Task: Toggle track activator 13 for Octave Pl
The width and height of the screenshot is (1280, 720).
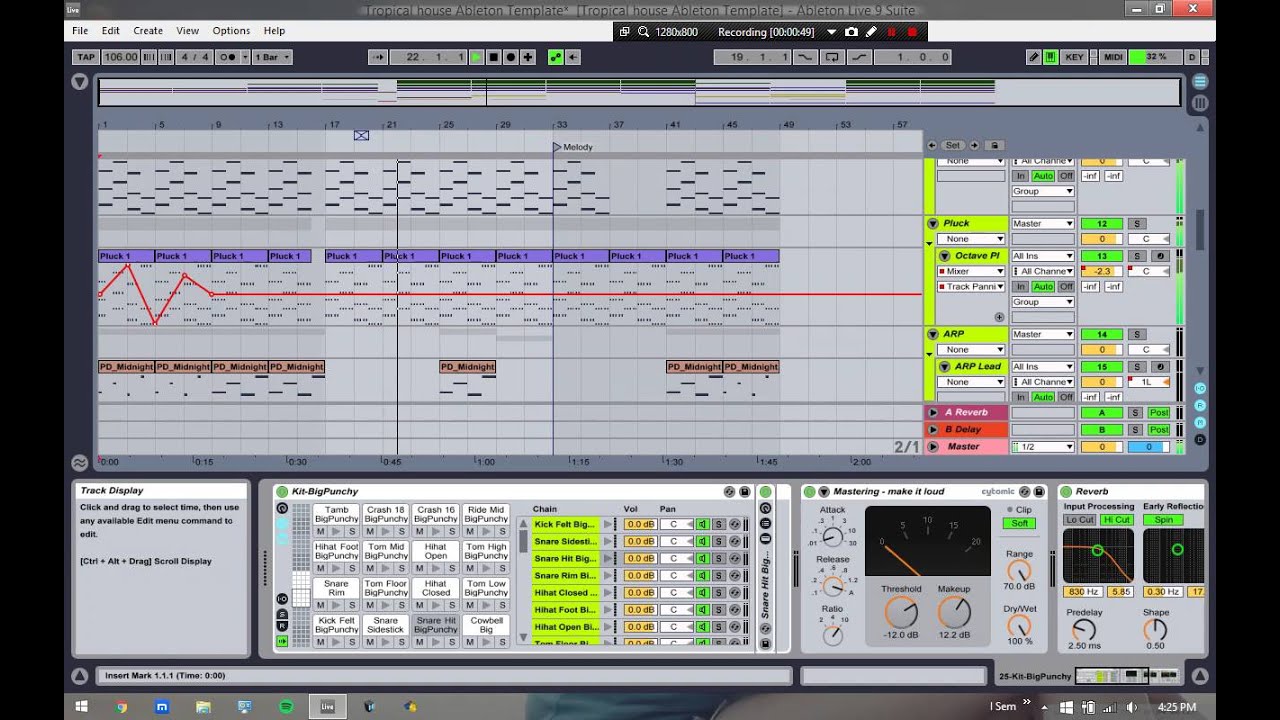Action: click(x=1102, y=256)
